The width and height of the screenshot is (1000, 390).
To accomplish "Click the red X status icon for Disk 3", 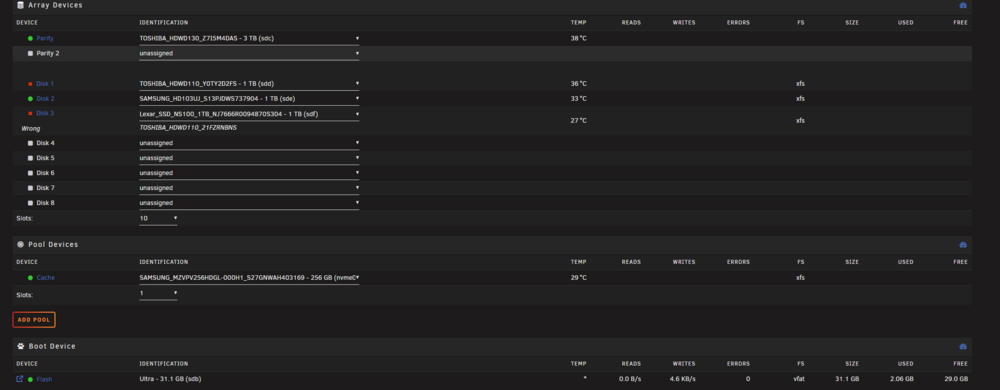I will (30, 113).
